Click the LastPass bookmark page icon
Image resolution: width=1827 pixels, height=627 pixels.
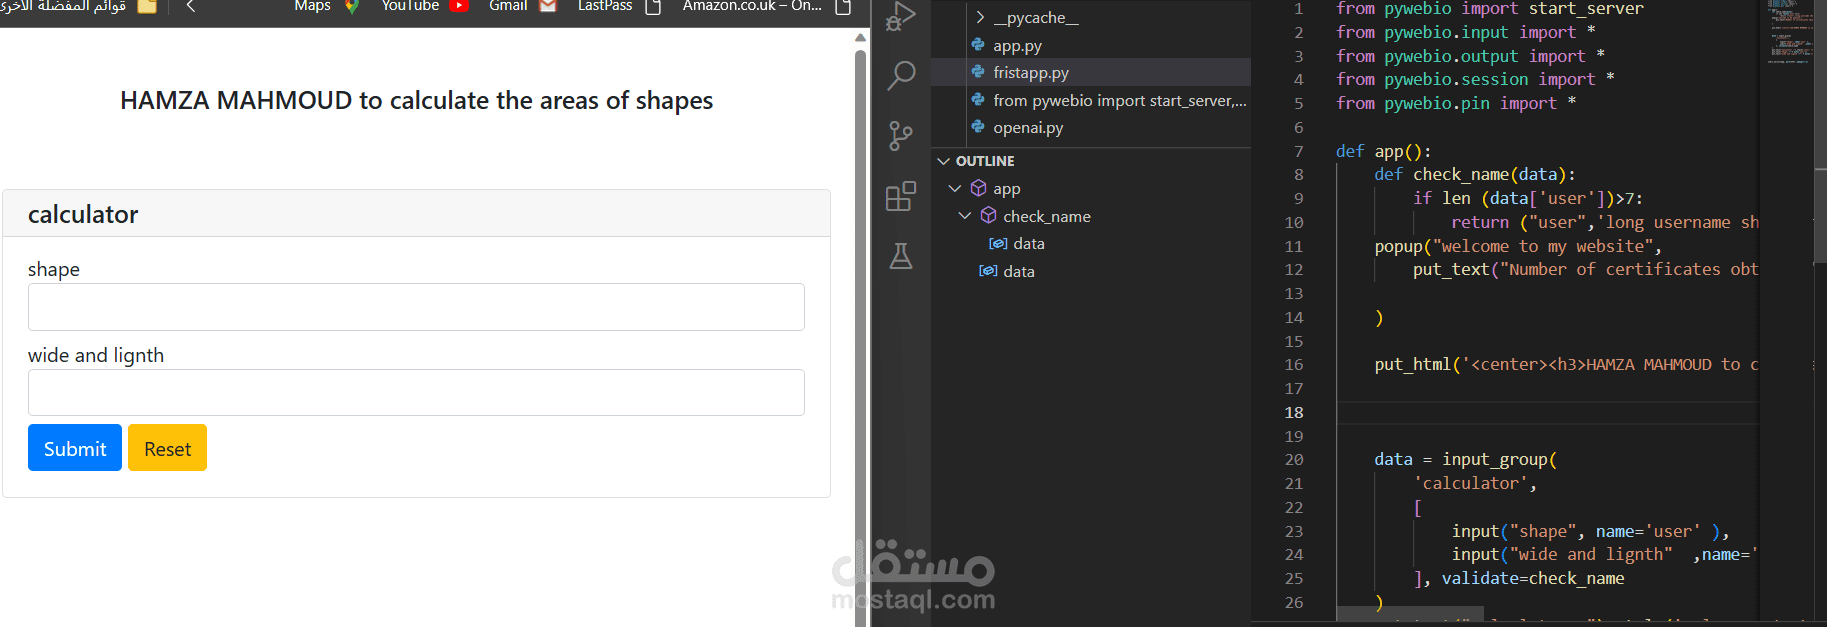(x=654, y=6)
